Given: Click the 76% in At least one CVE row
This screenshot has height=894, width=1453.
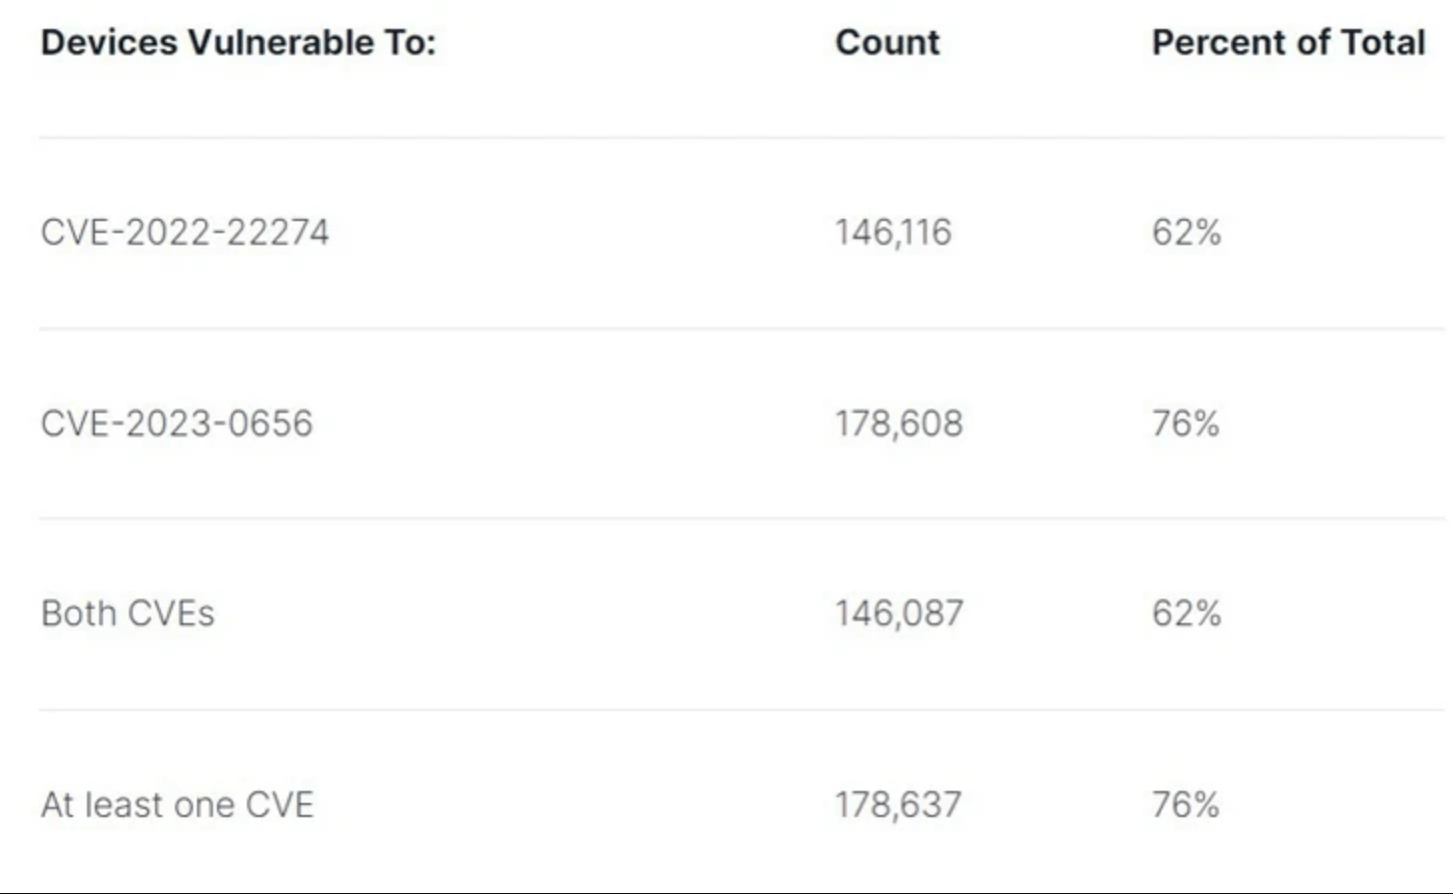Looking at the screenshot, I should (x=1185, y=804).
